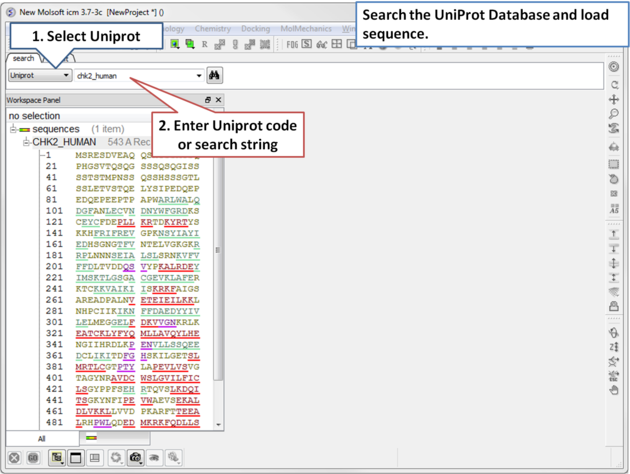
Task: Open the MolMechanics menu
Action: 305,30
